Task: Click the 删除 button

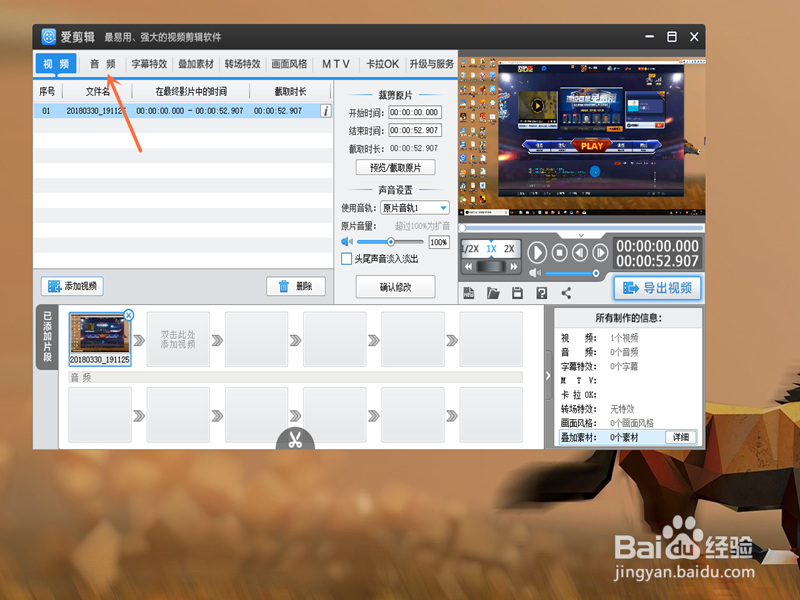Action: point(296,286)
